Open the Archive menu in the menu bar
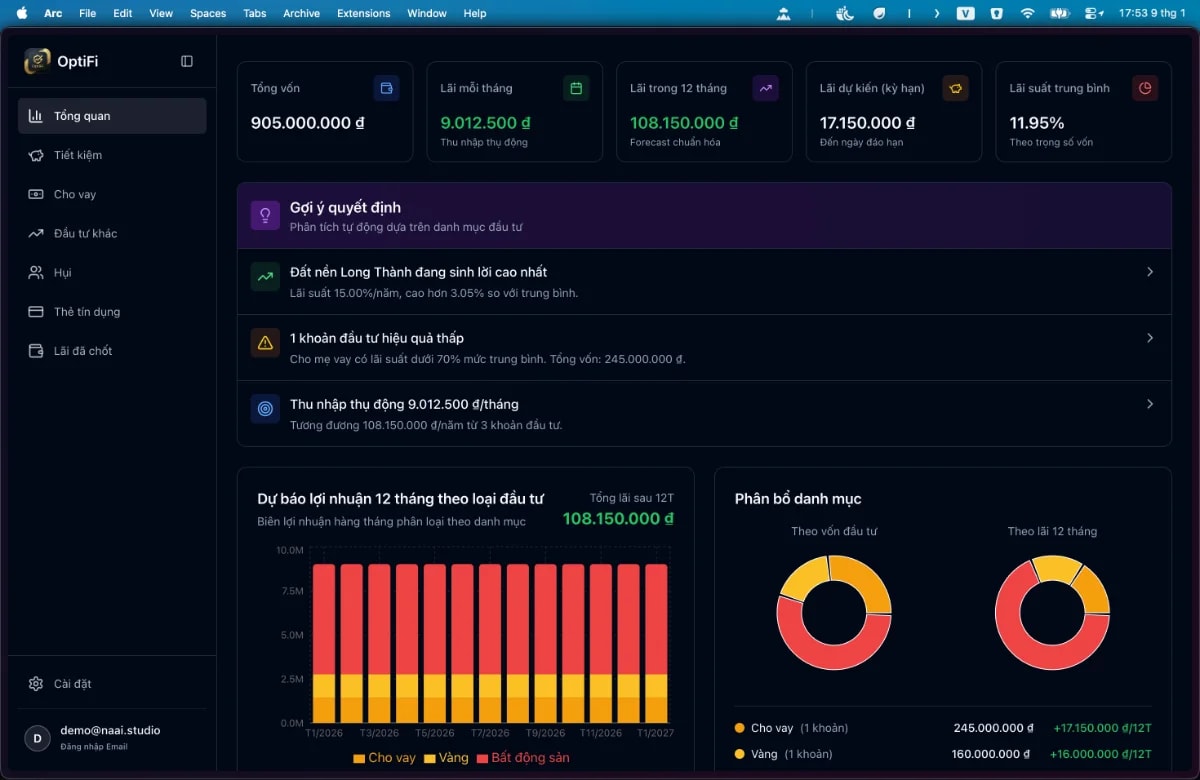1200x780 pixels. 301,13
